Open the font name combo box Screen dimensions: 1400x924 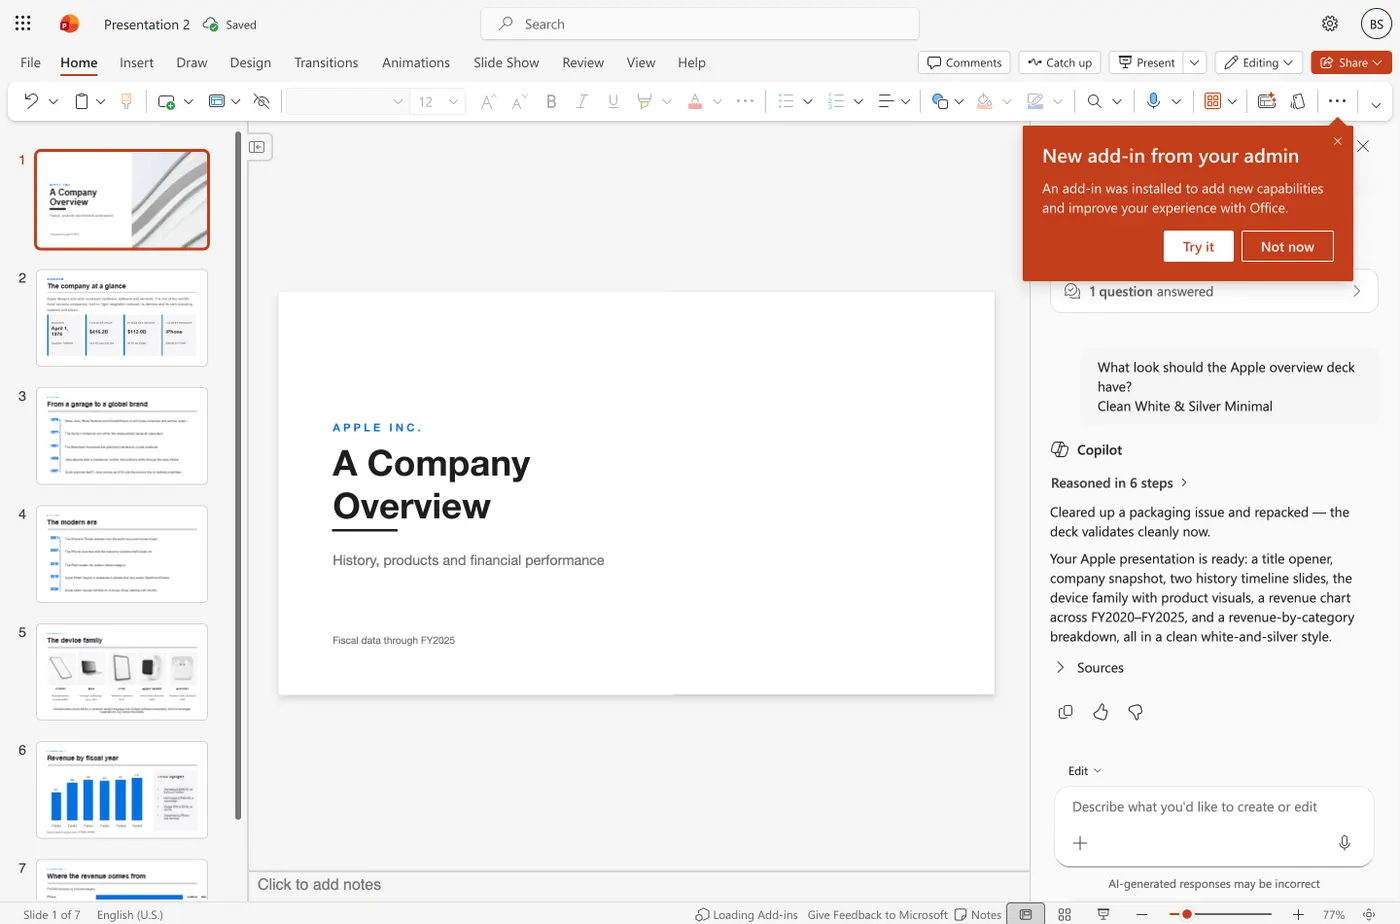click(x=346, y=101)
